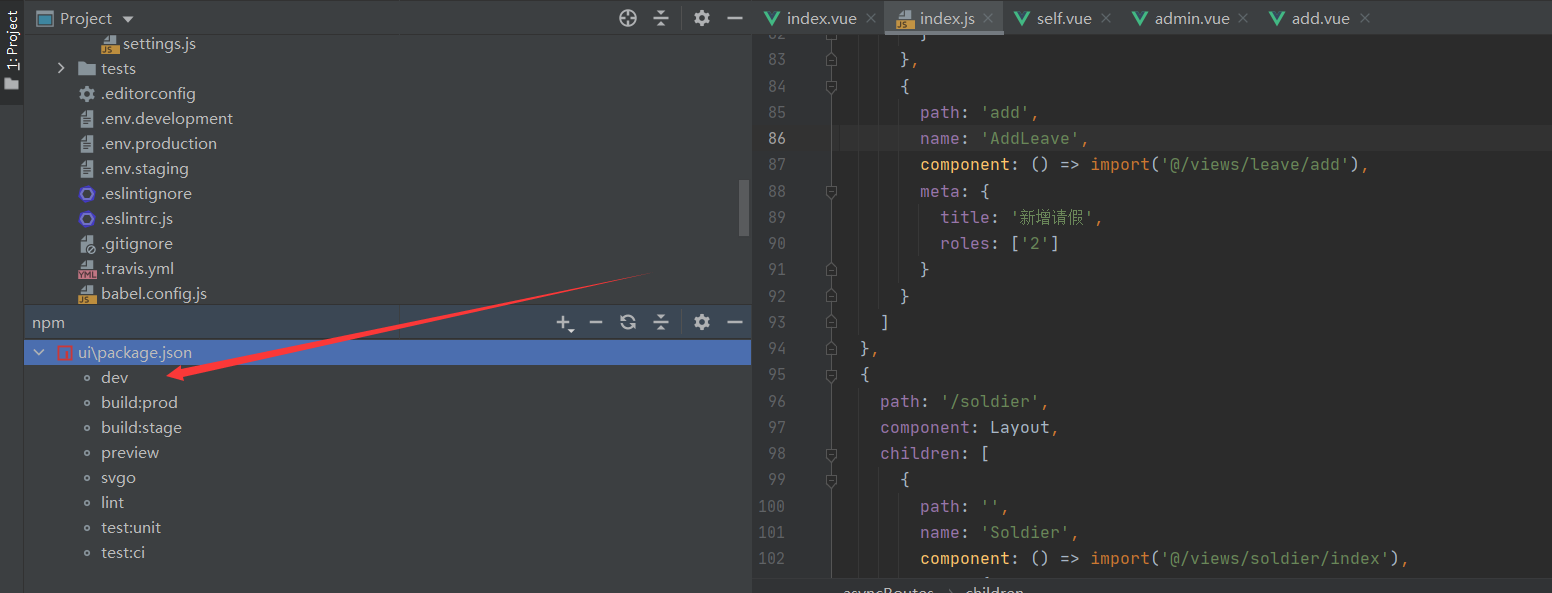Hide the npm tool window
The width and height of the screenshot is (1552, 593).
click(735, 322)
